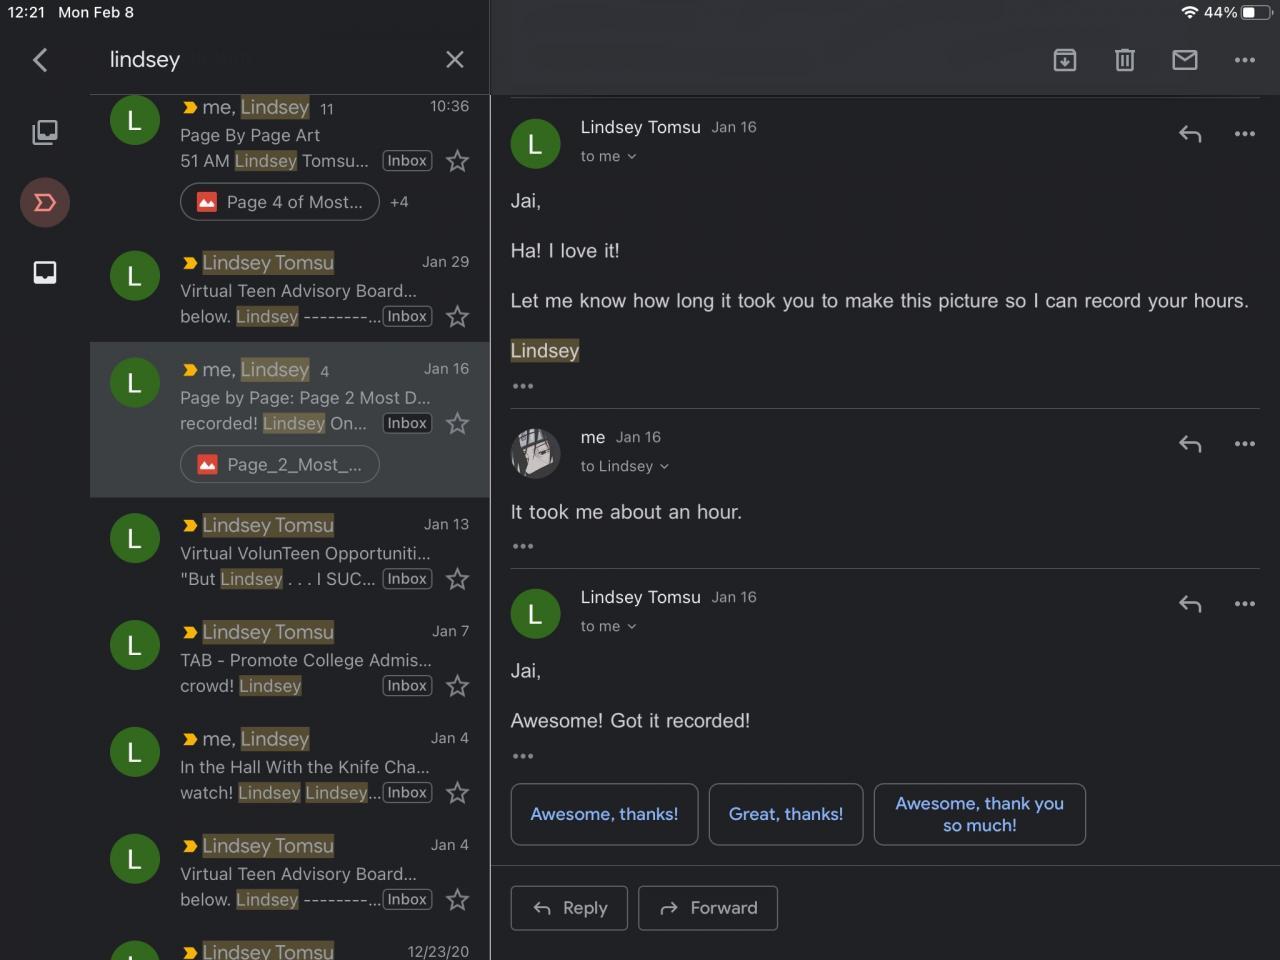Viewport: 1280px width, 960px height.
Task: Tap the L avatar of 'Got it recorded' message
Action: 535,614
